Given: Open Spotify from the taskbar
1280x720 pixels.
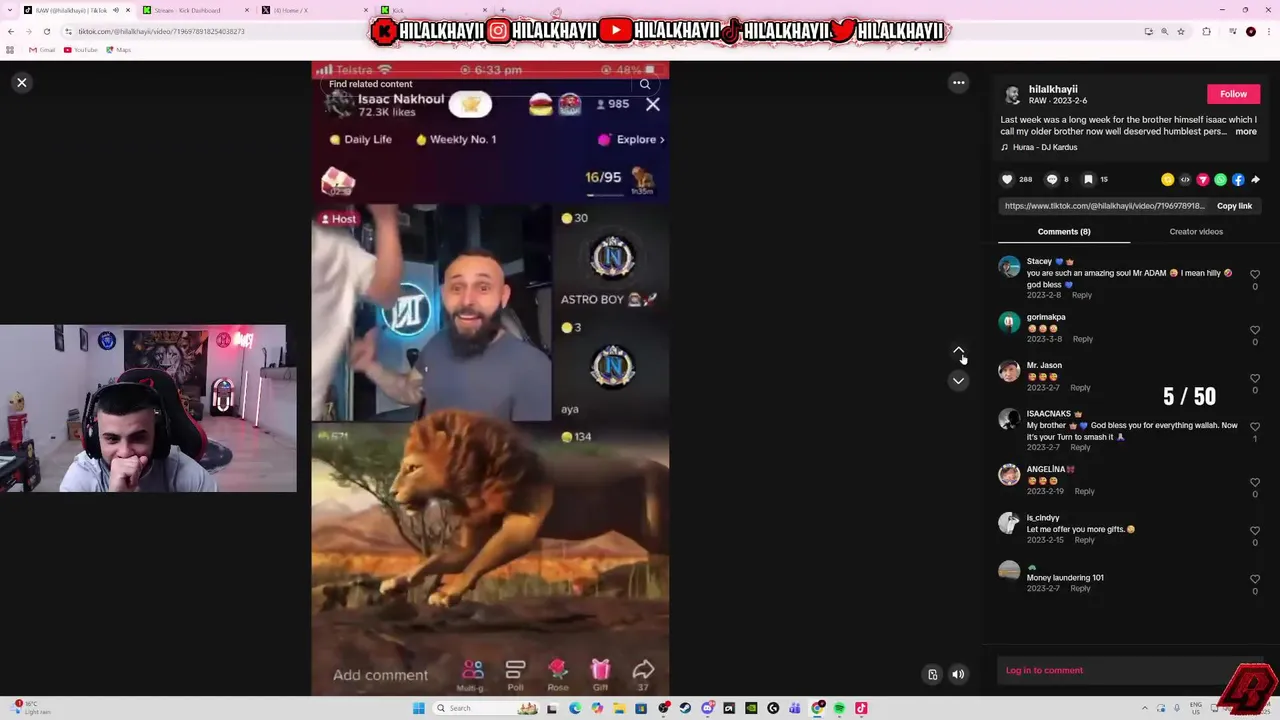Looking at the screenshot, I should click(839, 708).
